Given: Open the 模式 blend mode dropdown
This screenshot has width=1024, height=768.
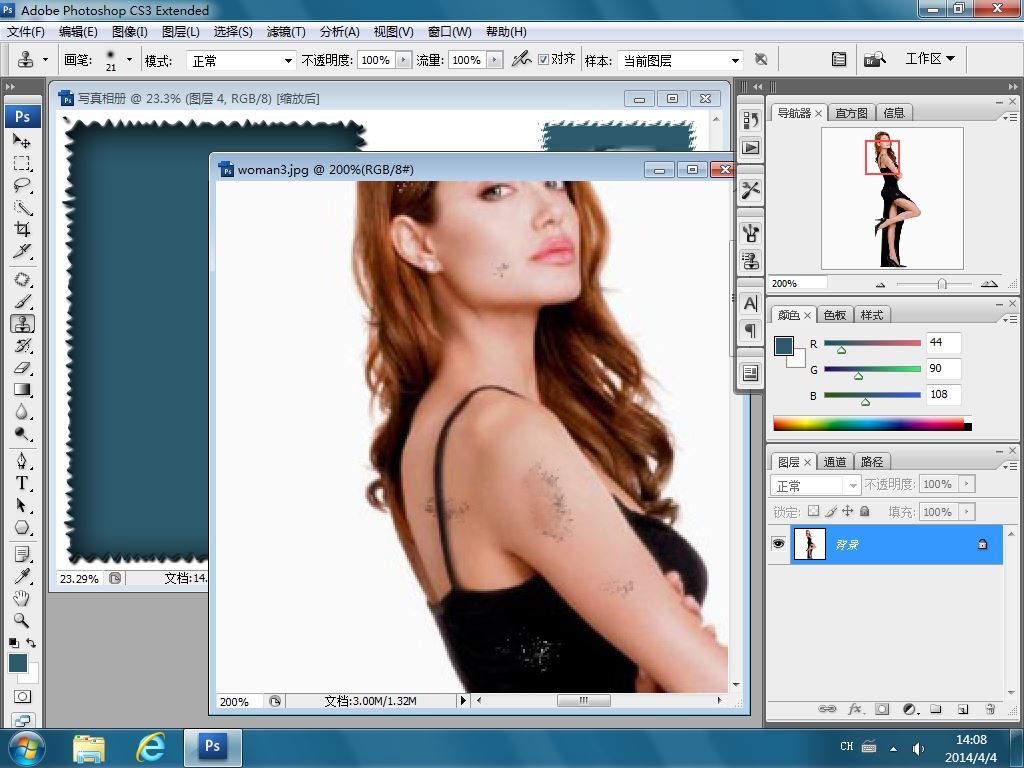Looking at the screenshot, I should tap(242, 60).
